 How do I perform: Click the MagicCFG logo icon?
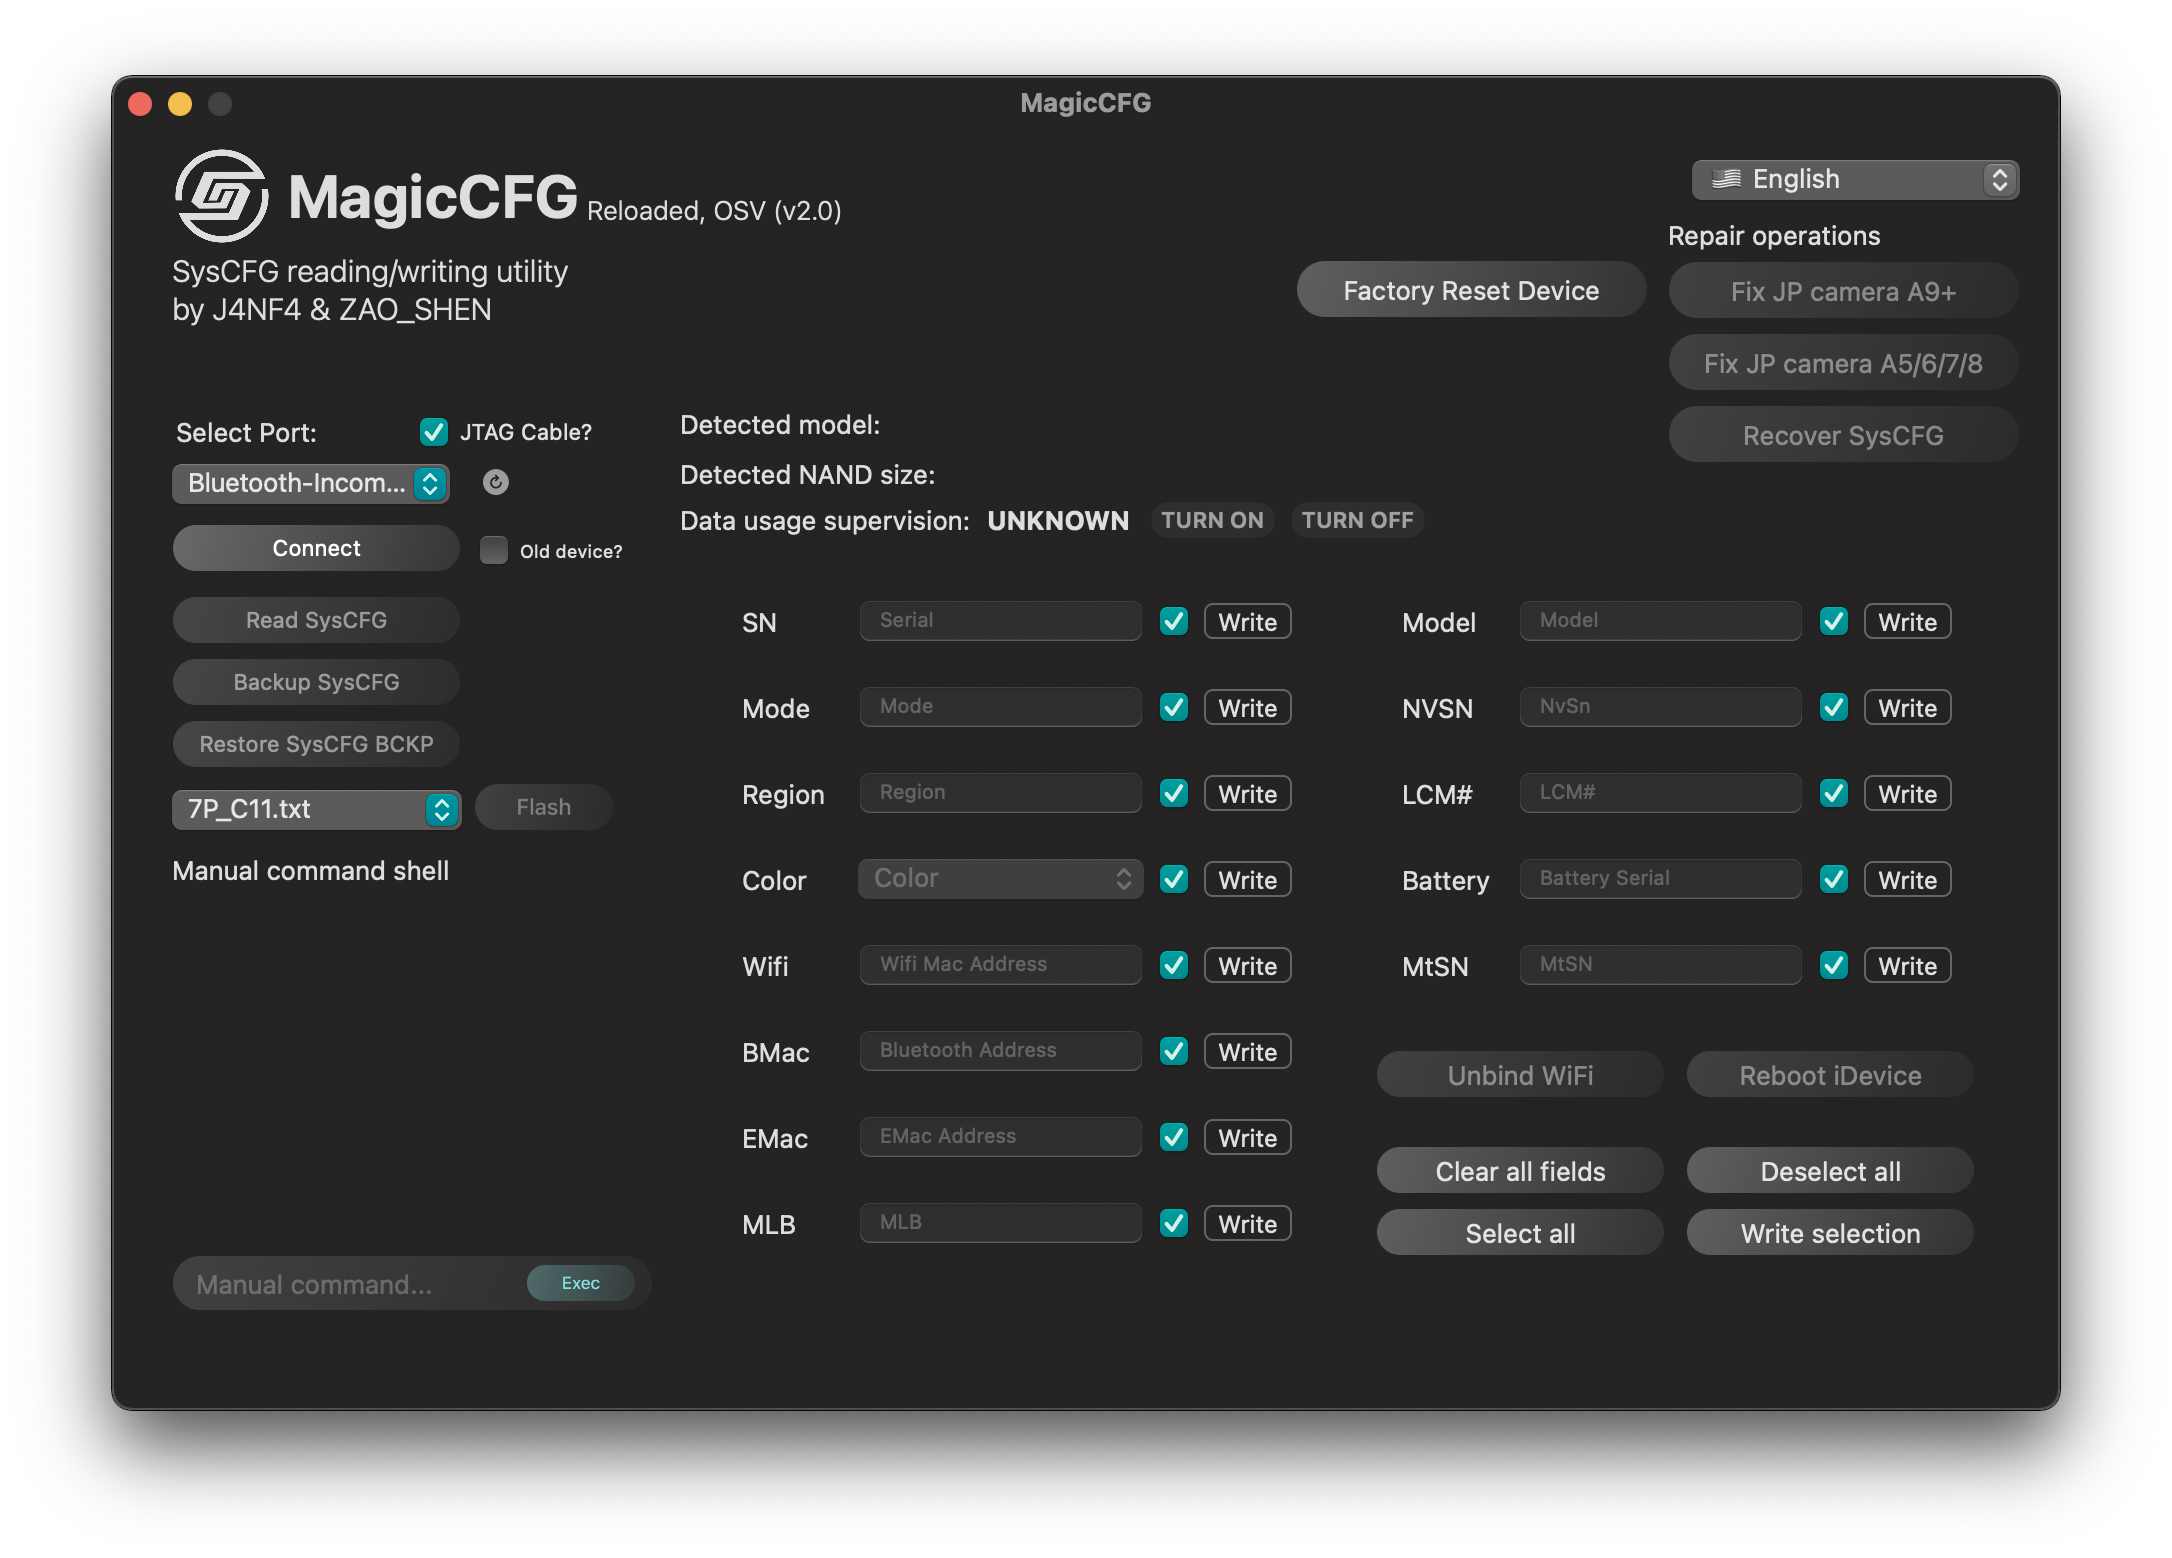click(221, 196)
